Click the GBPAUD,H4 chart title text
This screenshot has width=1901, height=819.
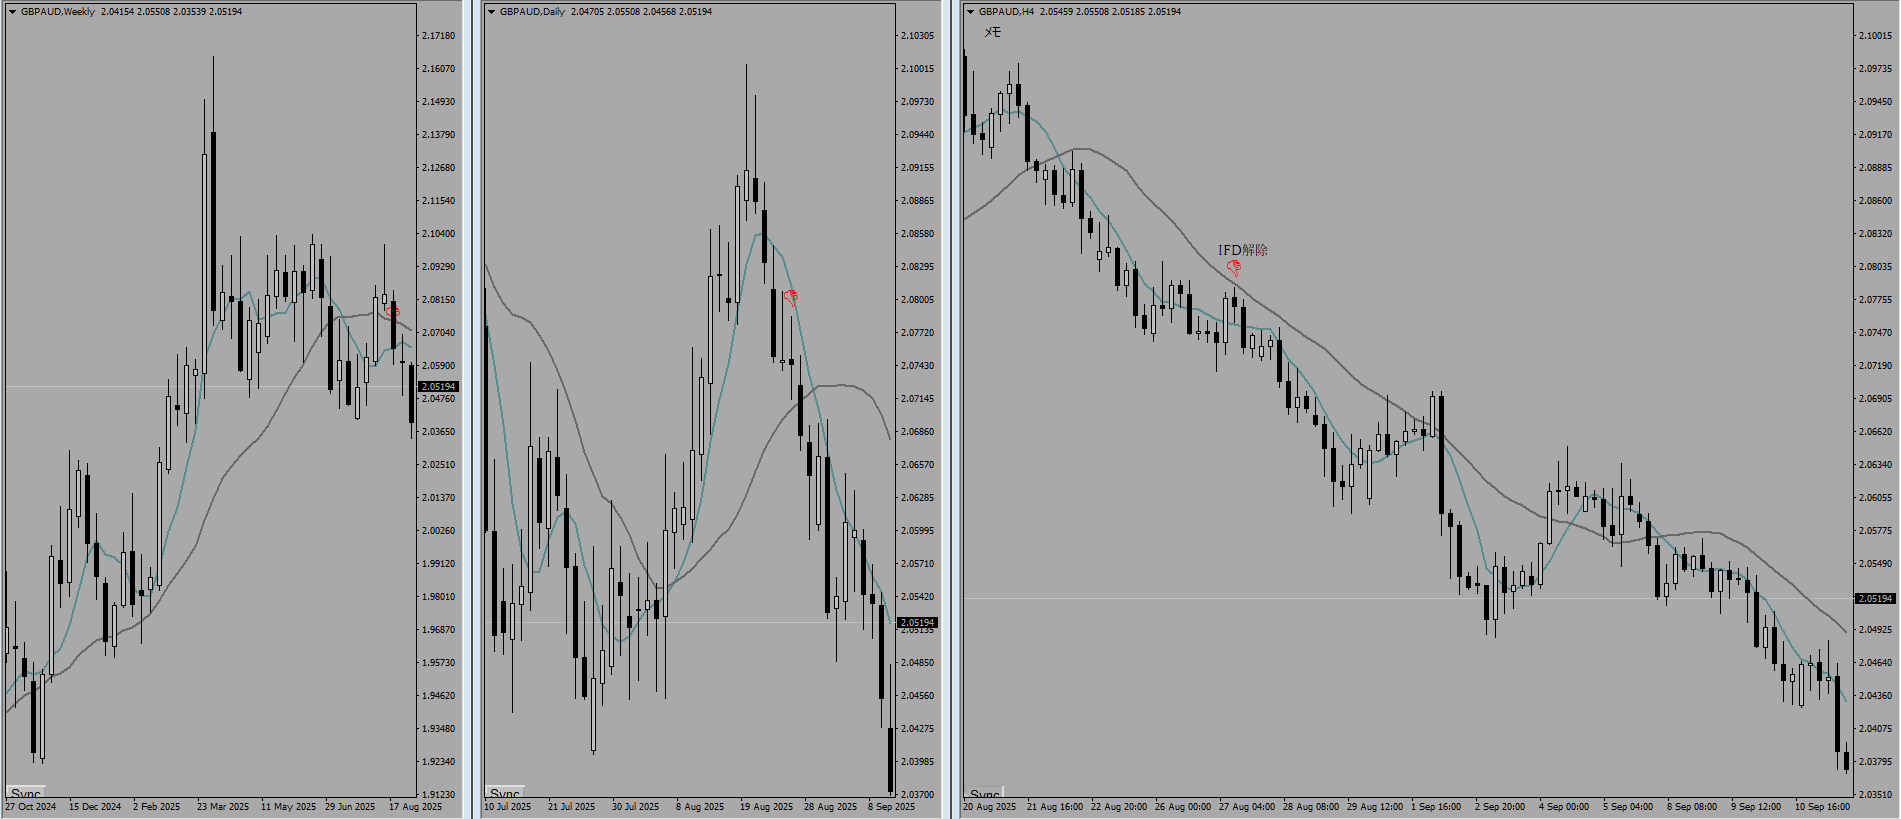click(1006, 12)
